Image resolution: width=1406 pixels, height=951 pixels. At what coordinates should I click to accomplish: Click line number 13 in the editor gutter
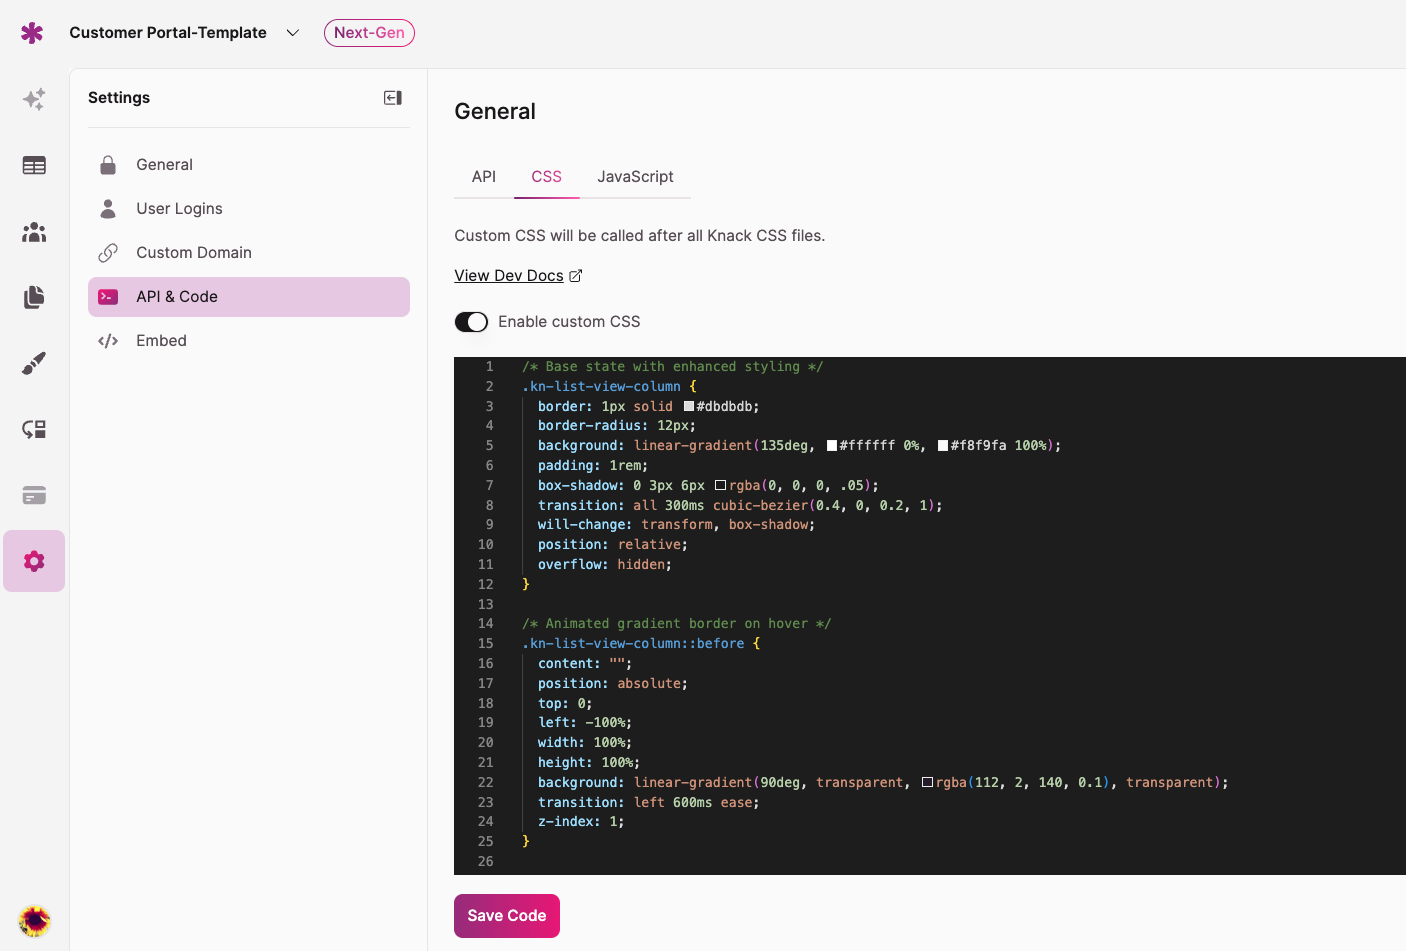click(x=486, y=605)
